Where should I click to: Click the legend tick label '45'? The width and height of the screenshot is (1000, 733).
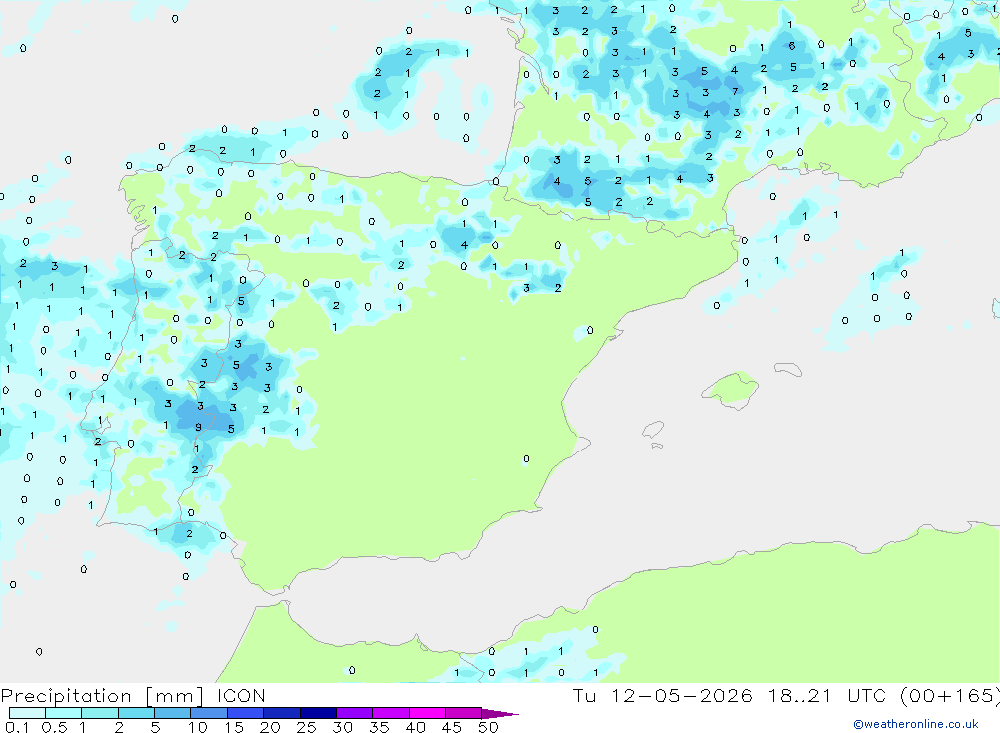click(452, 727)
